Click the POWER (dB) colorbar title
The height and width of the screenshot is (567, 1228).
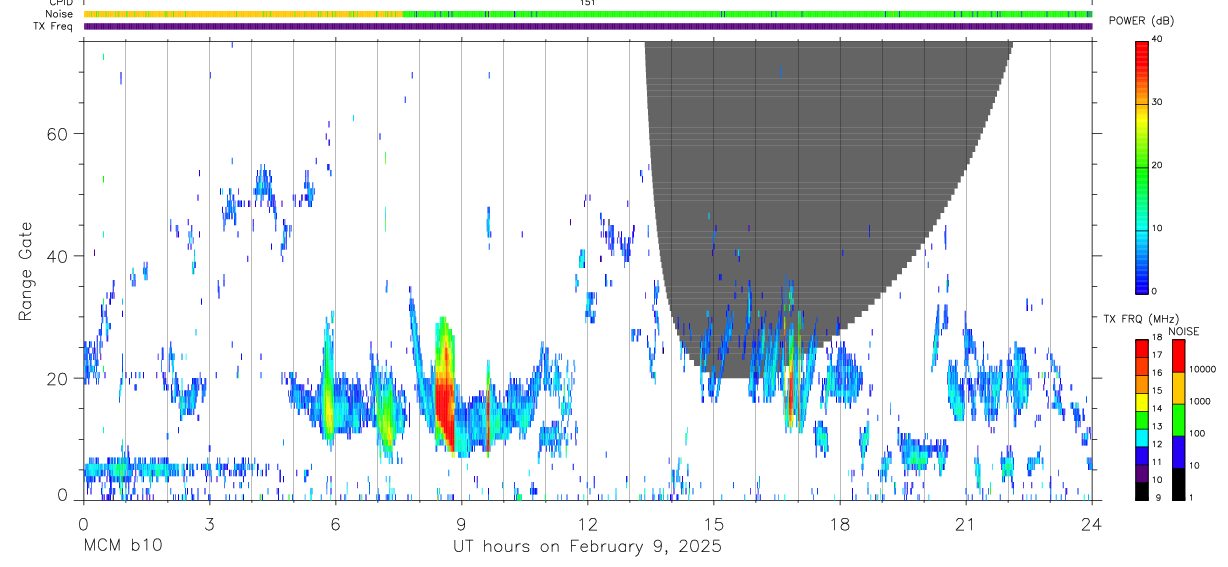tap(1140, 22)
